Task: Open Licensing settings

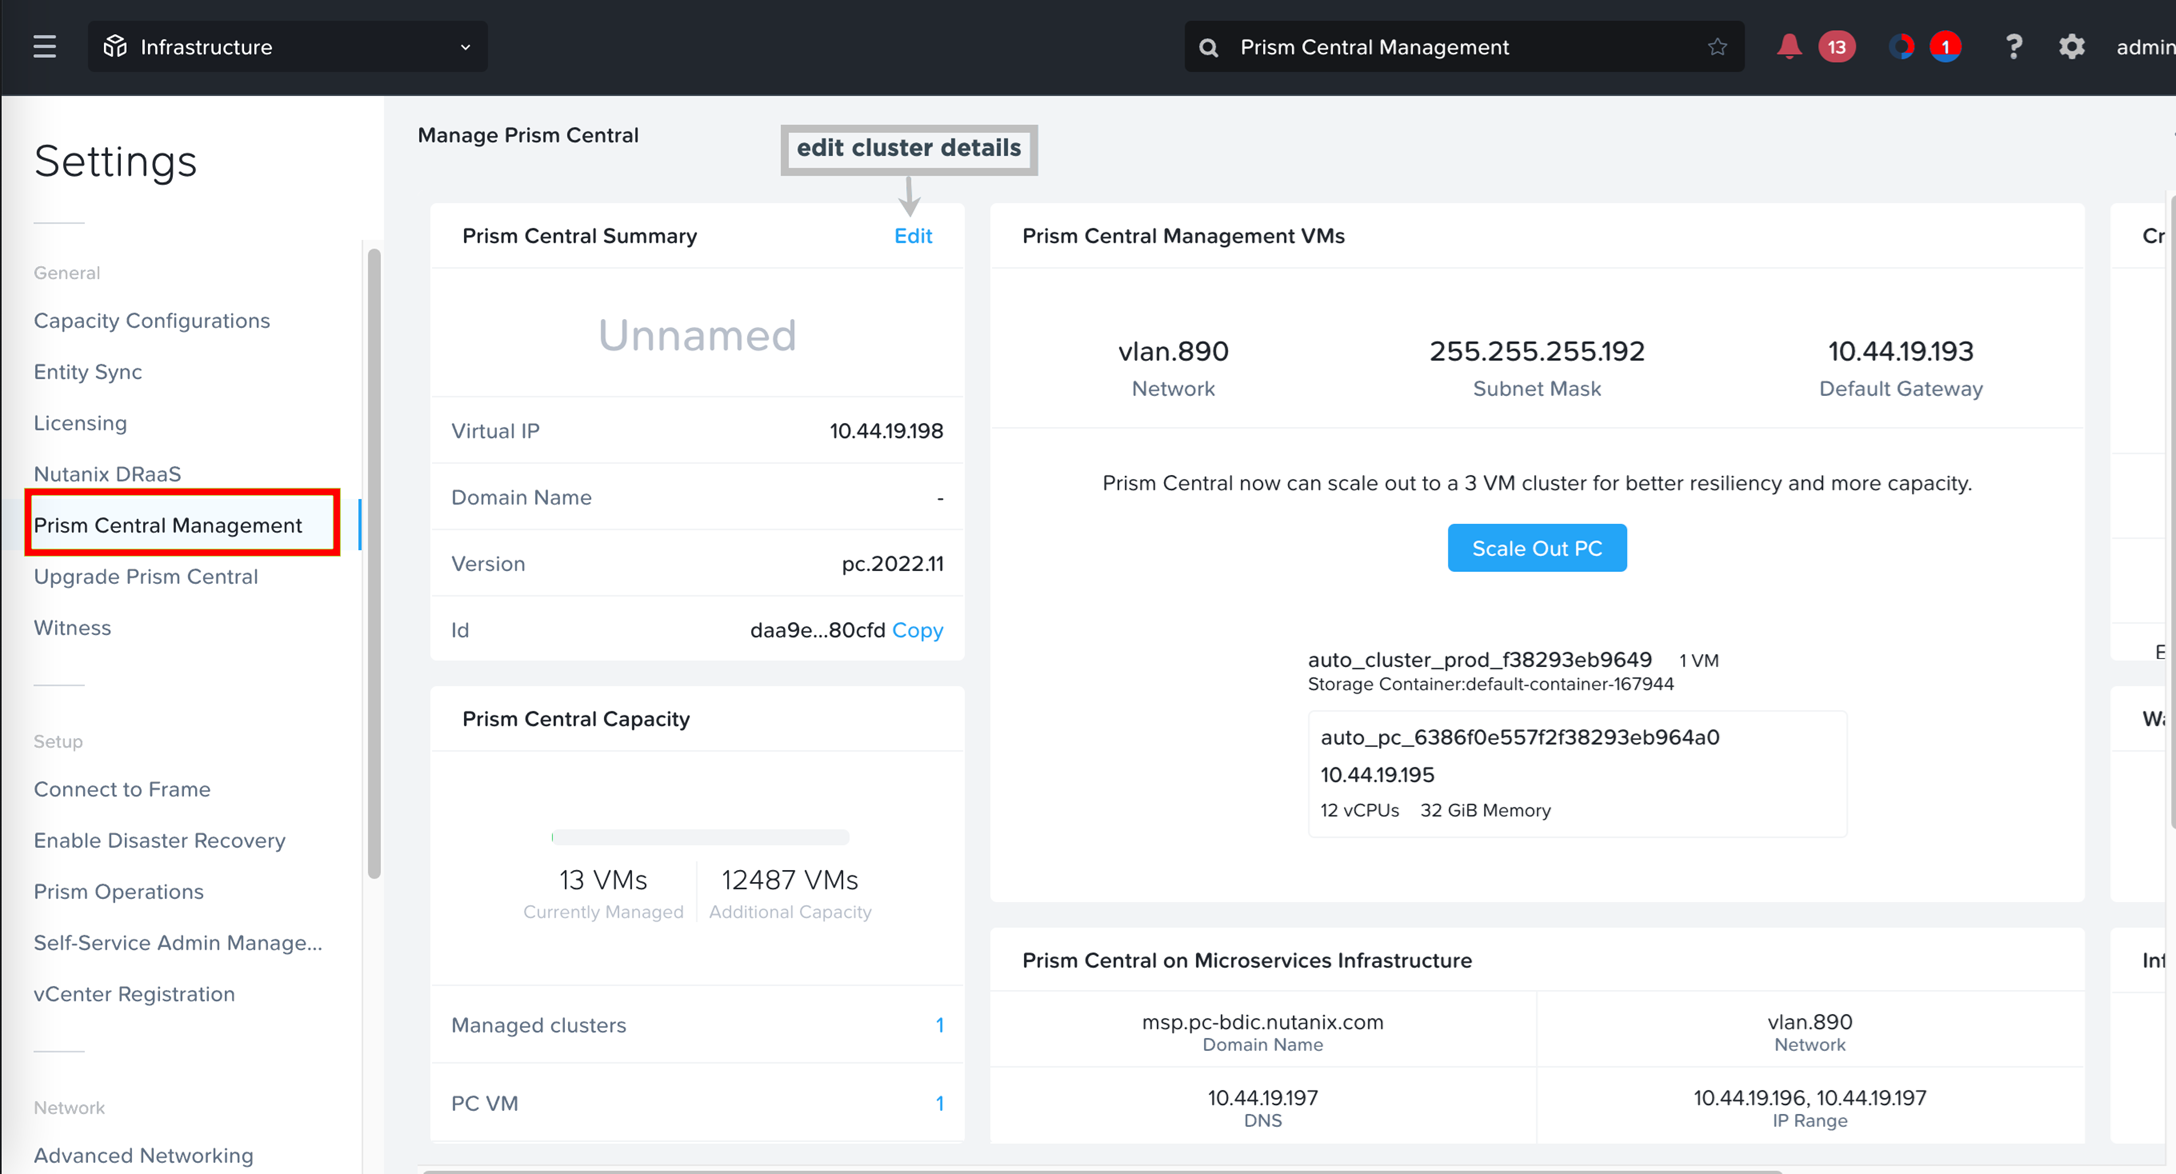Action: point(80,423)
